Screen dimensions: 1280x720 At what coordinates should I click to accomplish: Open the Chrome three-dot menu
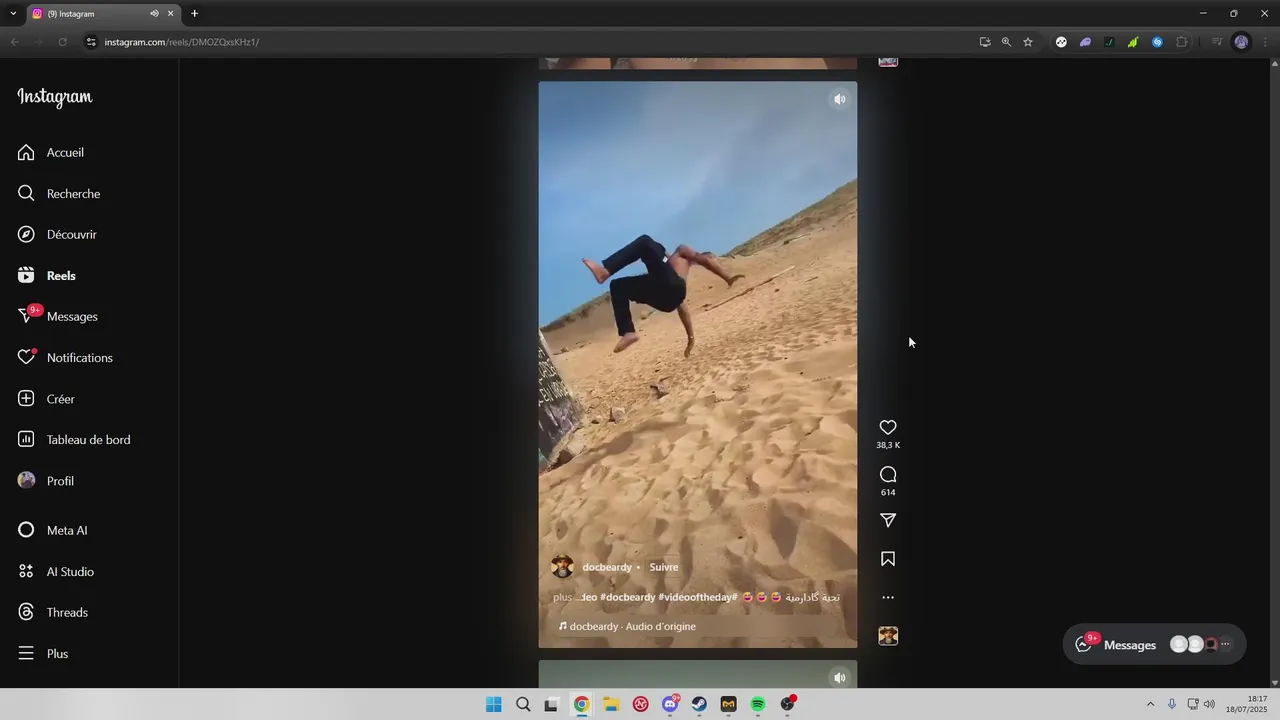click(1264, 42)
